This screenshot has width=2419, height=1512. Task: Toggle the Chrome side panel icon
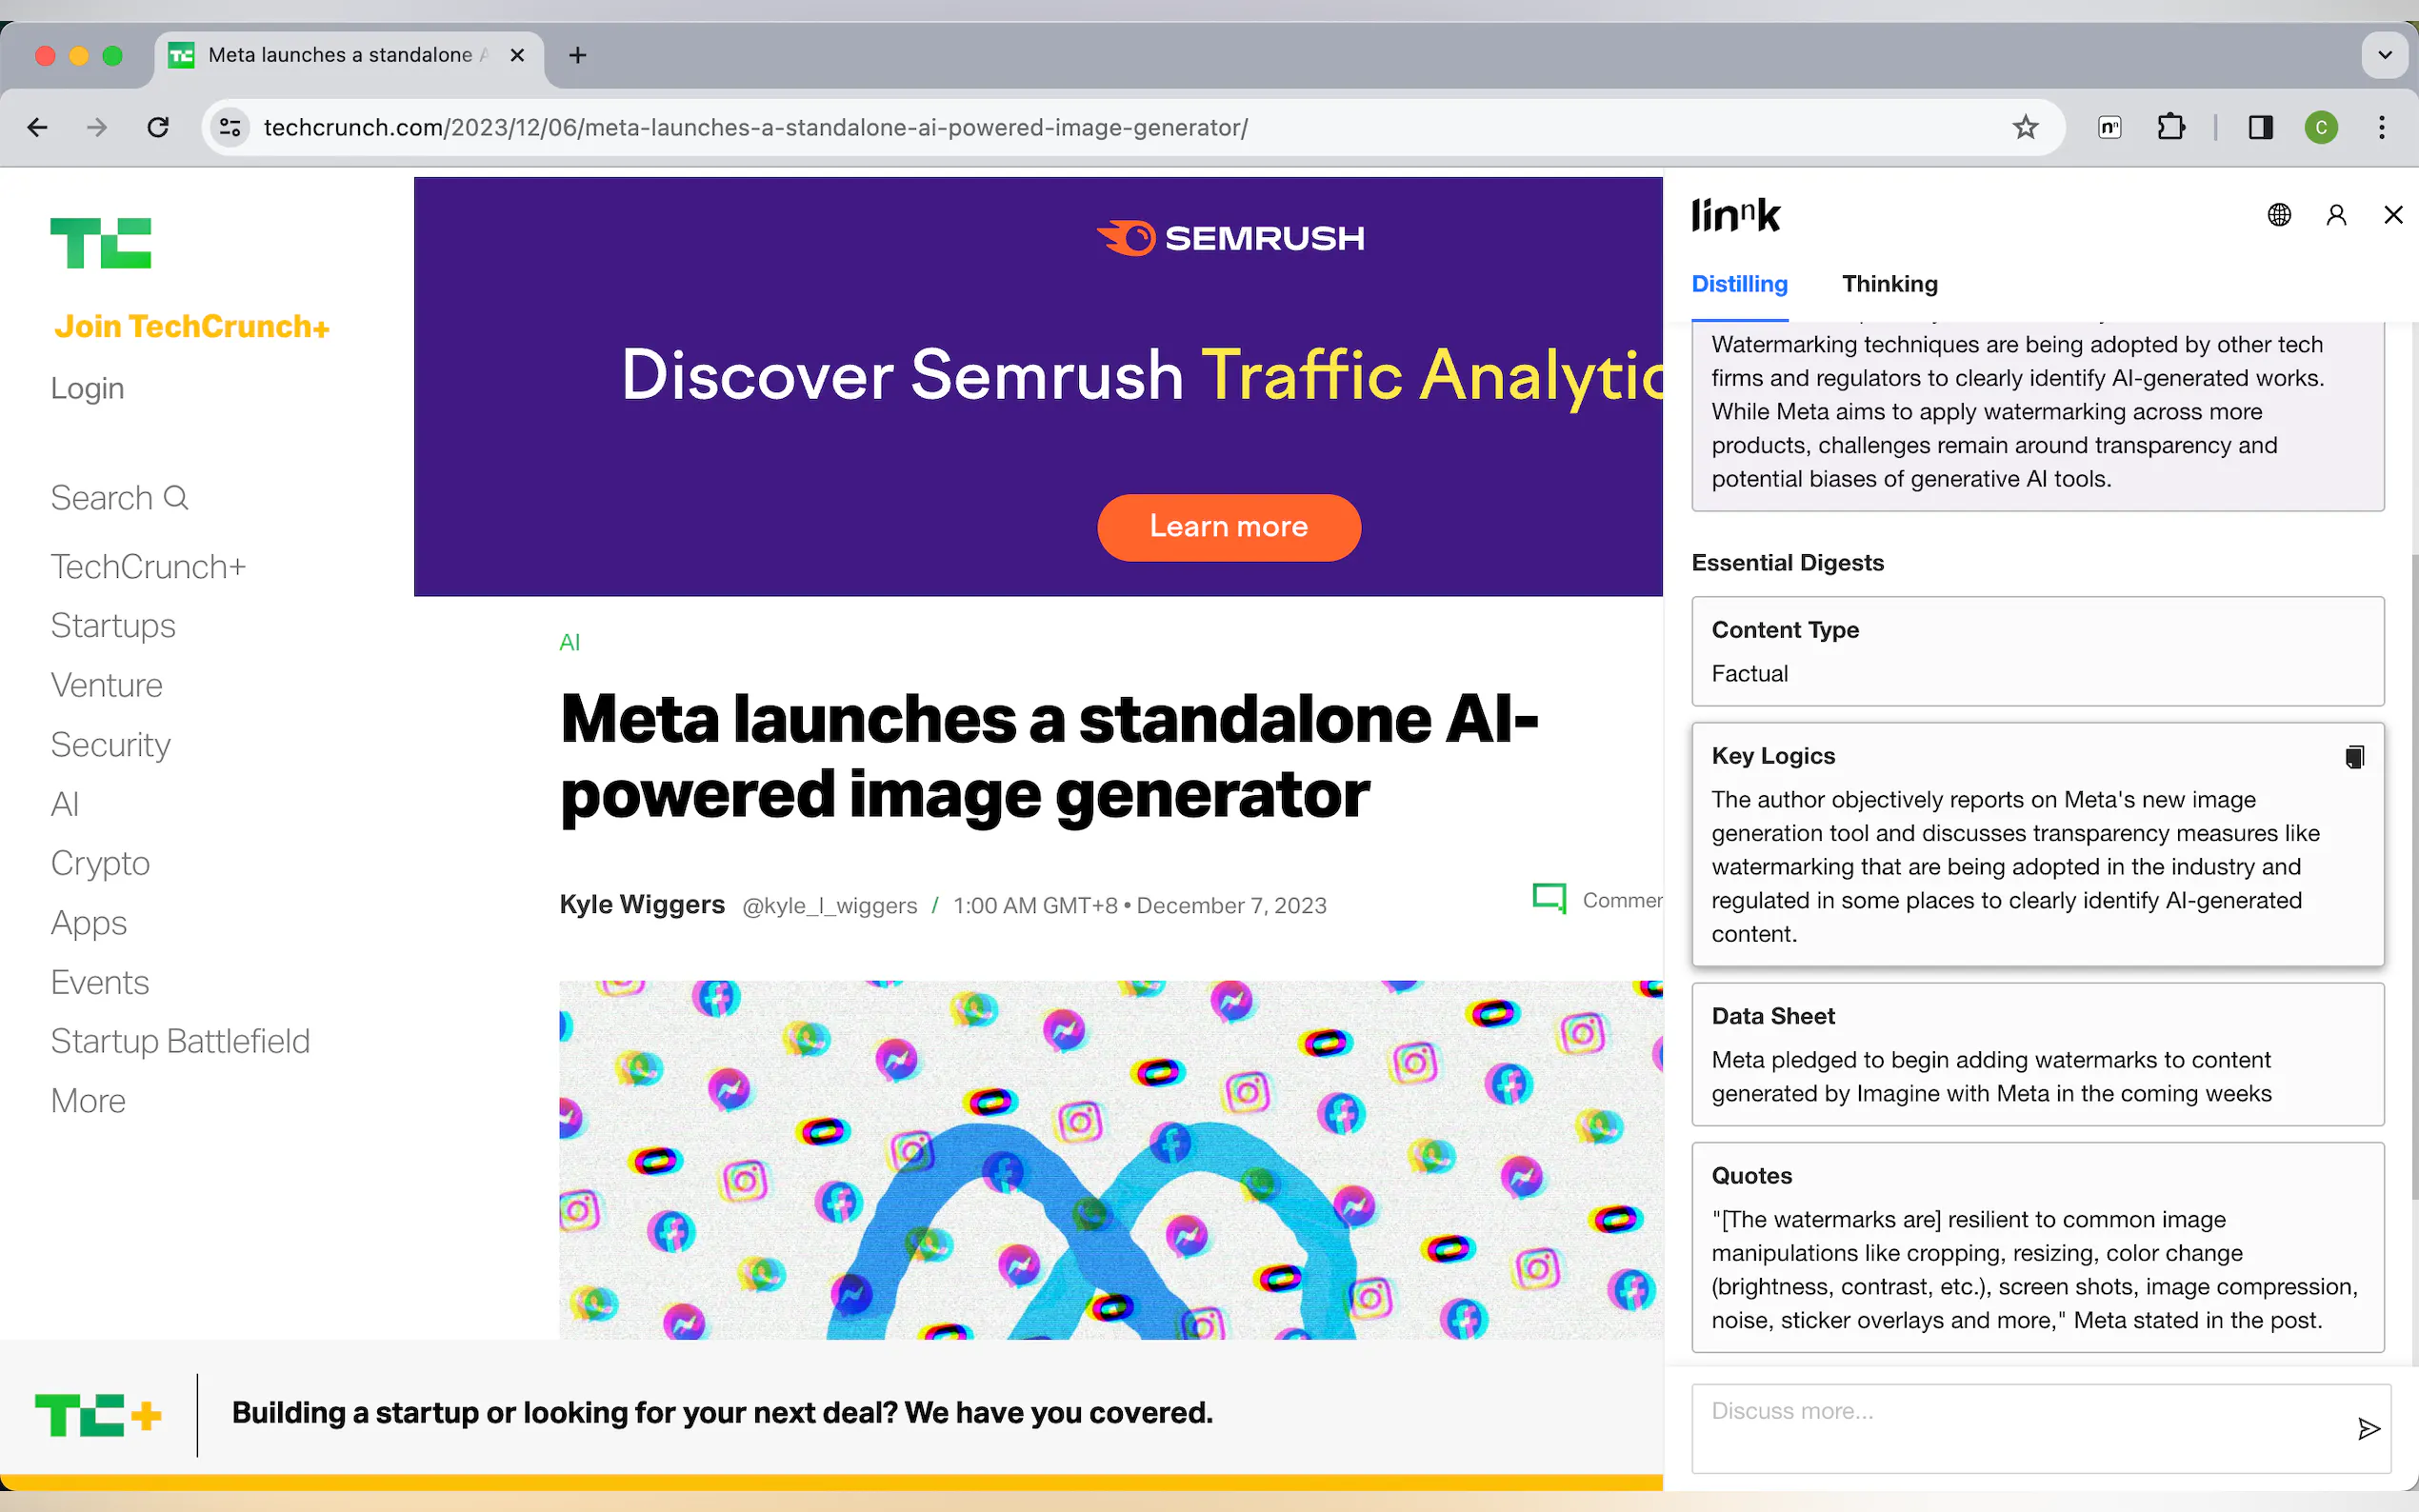(x=2260, y=127)
